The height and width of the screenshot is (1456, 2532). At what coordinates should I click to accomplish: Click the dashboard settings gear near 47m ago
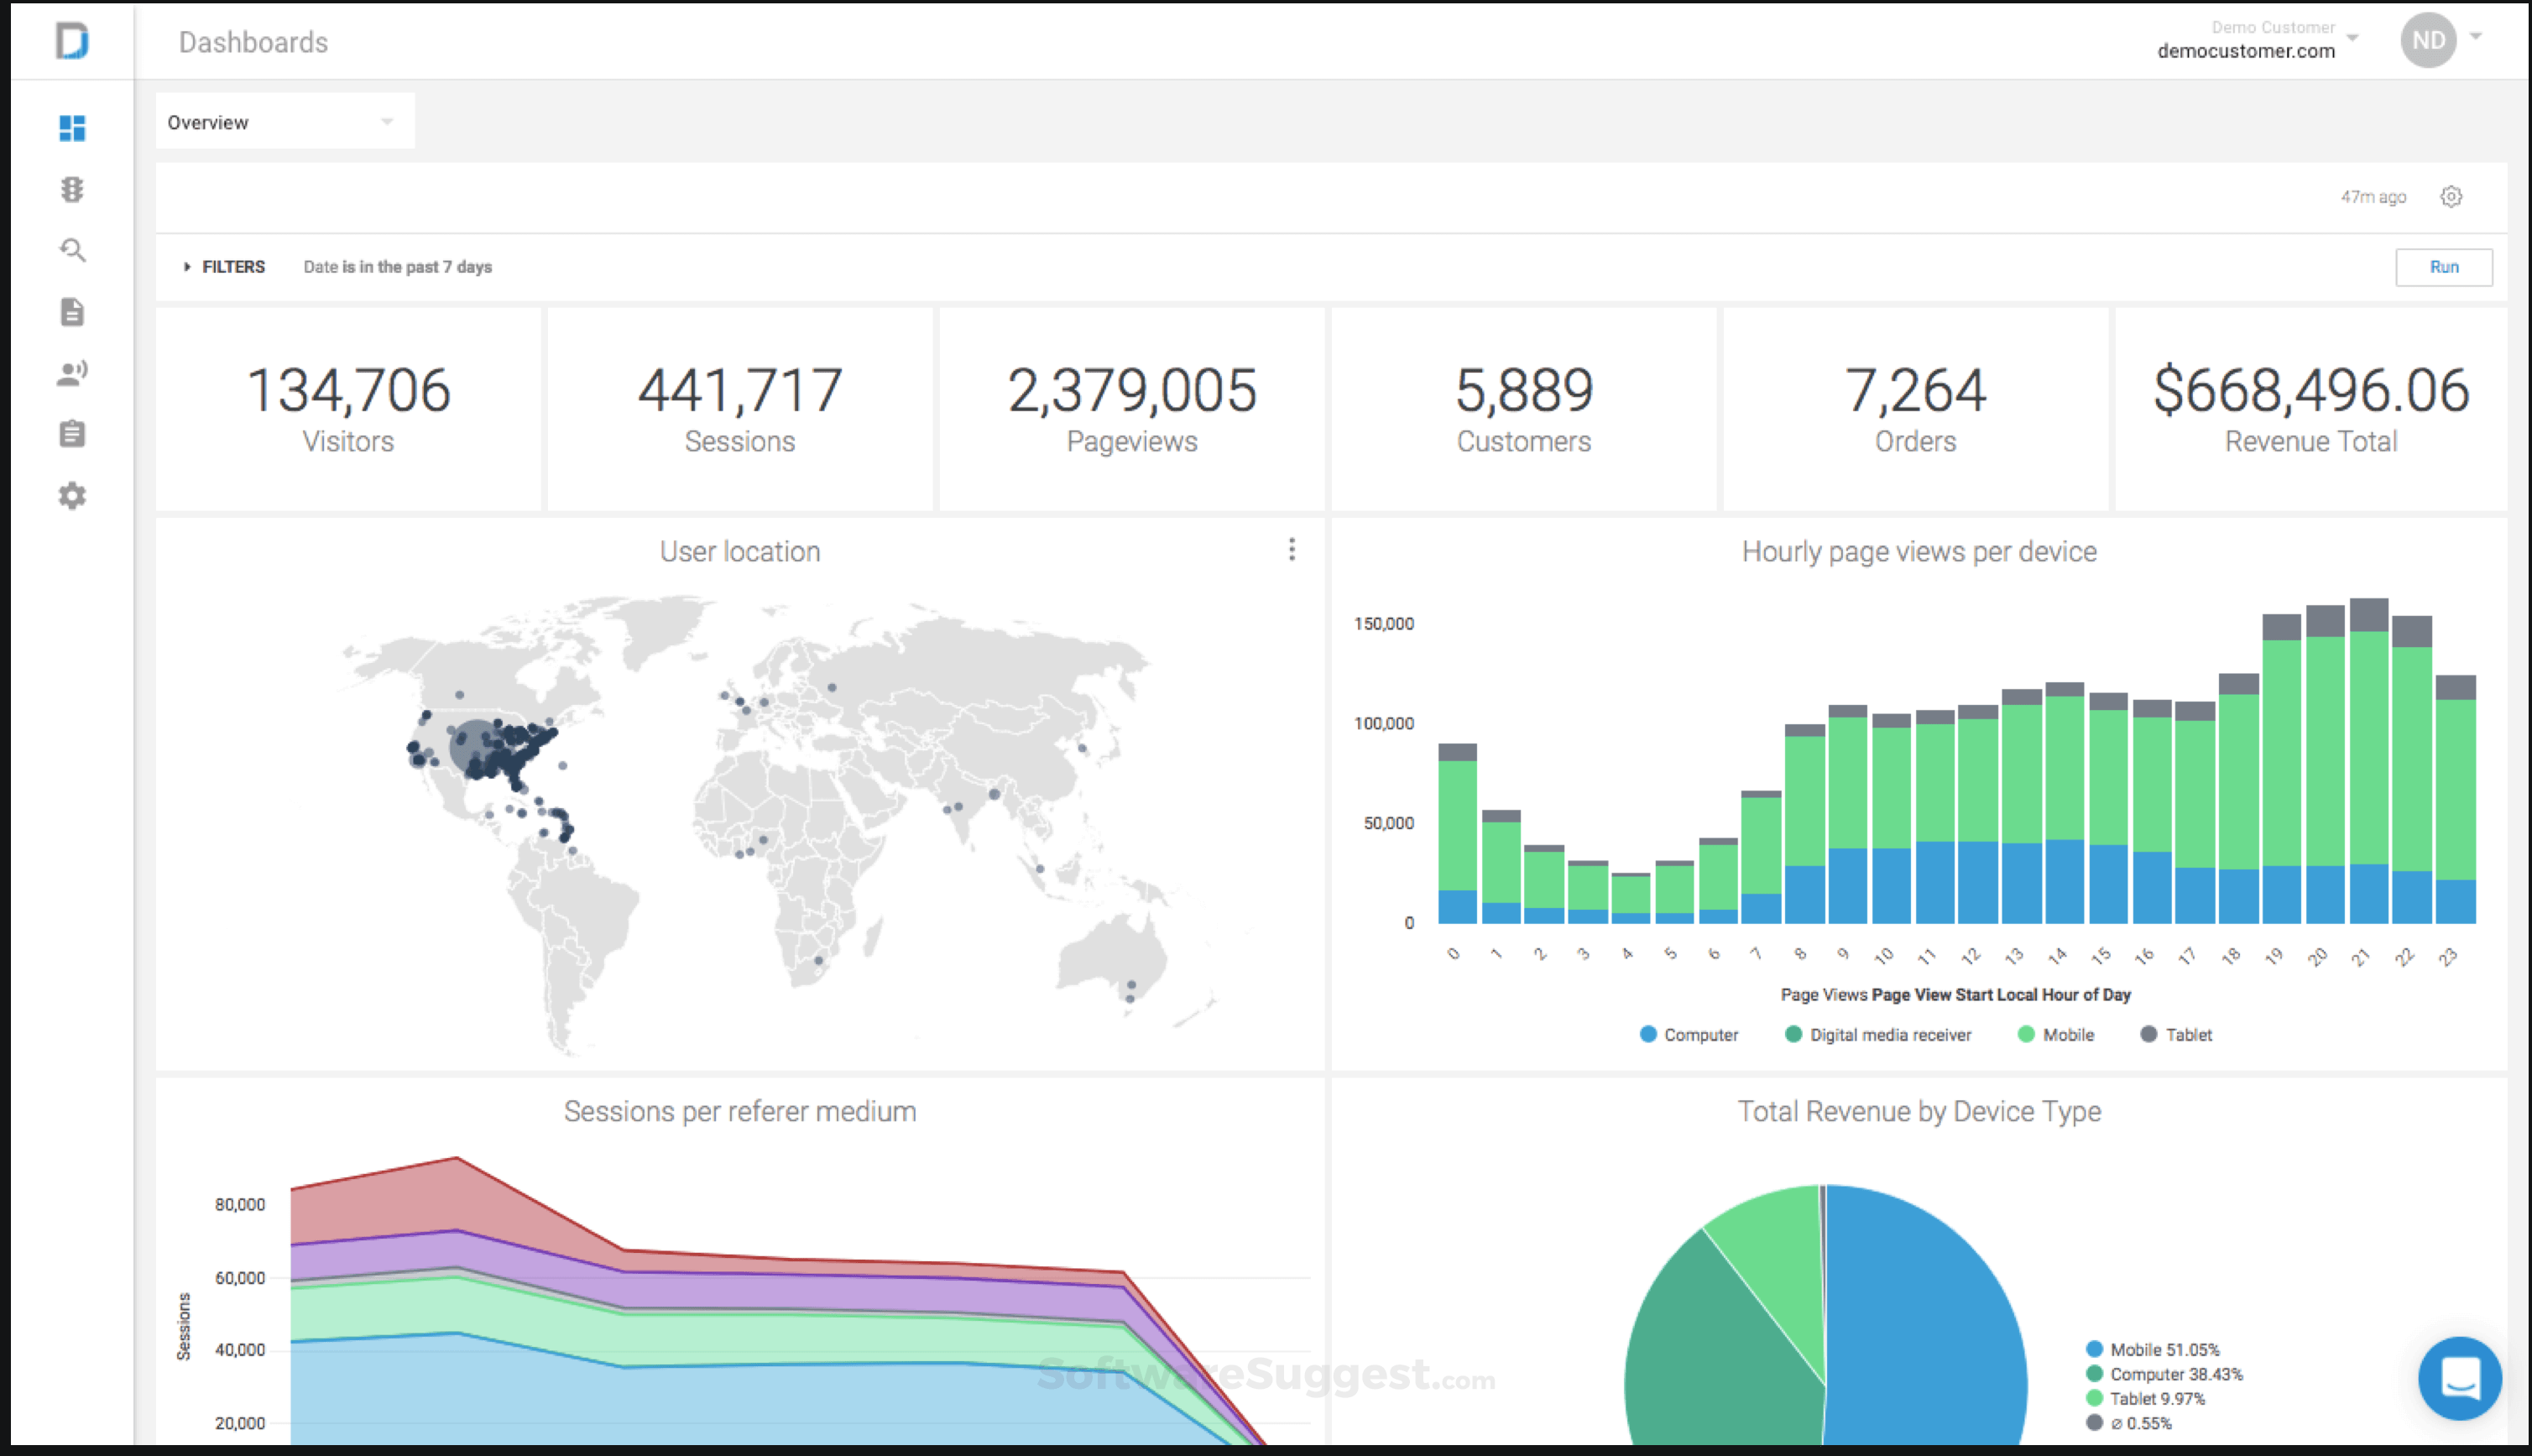tap(2451, 196)
